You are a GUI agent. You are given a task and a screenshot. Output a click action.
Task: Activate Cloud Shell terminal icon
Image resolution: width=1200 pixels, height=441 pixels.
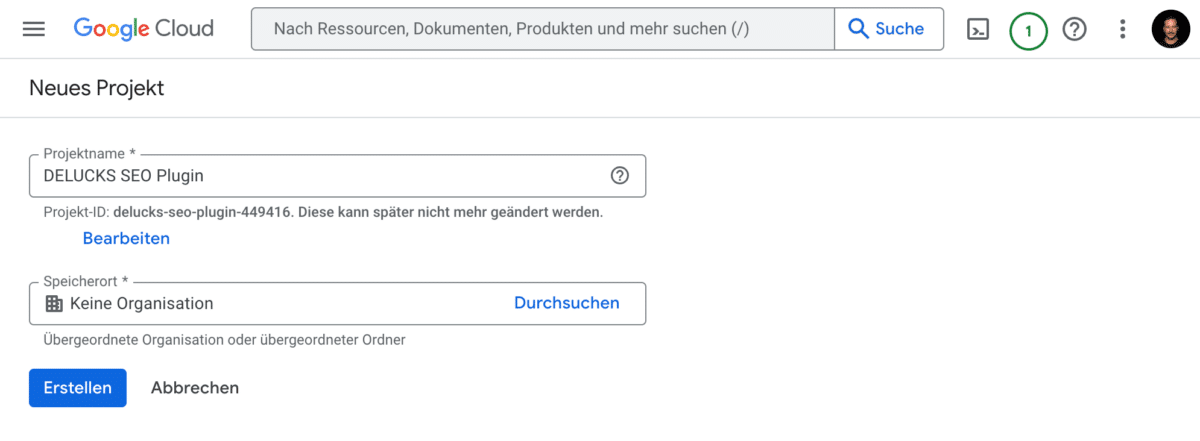pos(978,30)
